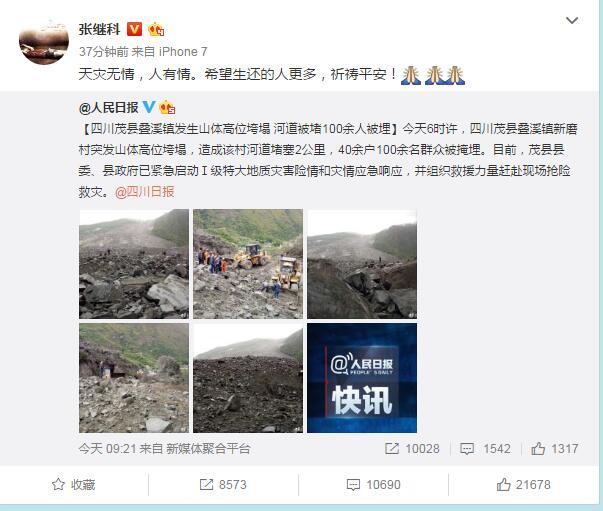
Task: Open the 快讯 People's Daily image
Action: pos(362,378)
